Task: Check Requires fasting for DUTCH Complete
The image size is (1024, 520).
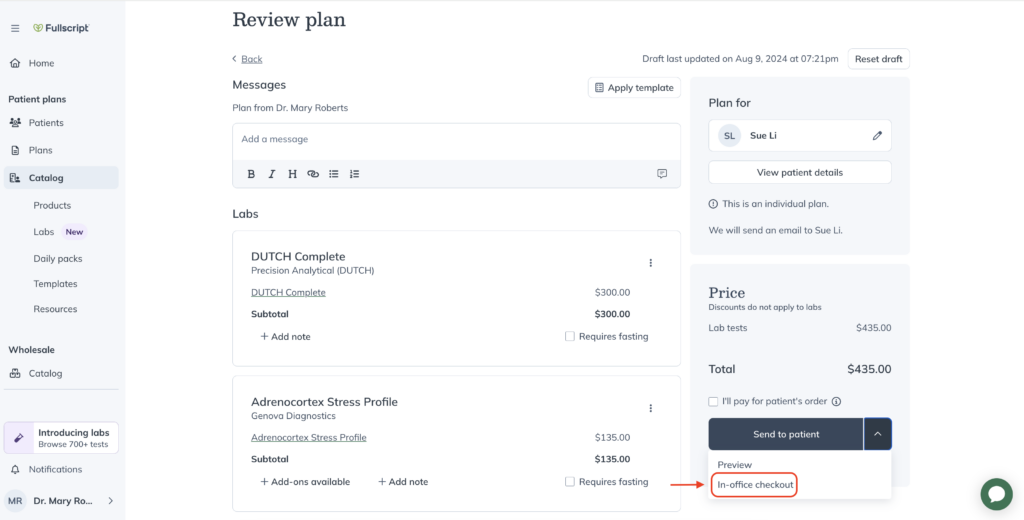Action: coord(569,336)
